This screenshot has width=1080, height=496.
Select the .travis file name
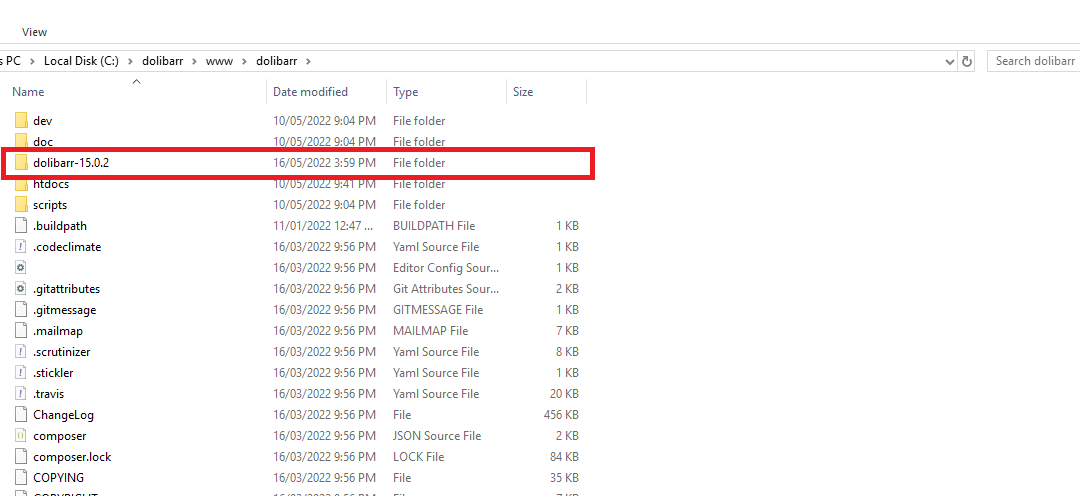pyautogui.click(x=48, y=394)
